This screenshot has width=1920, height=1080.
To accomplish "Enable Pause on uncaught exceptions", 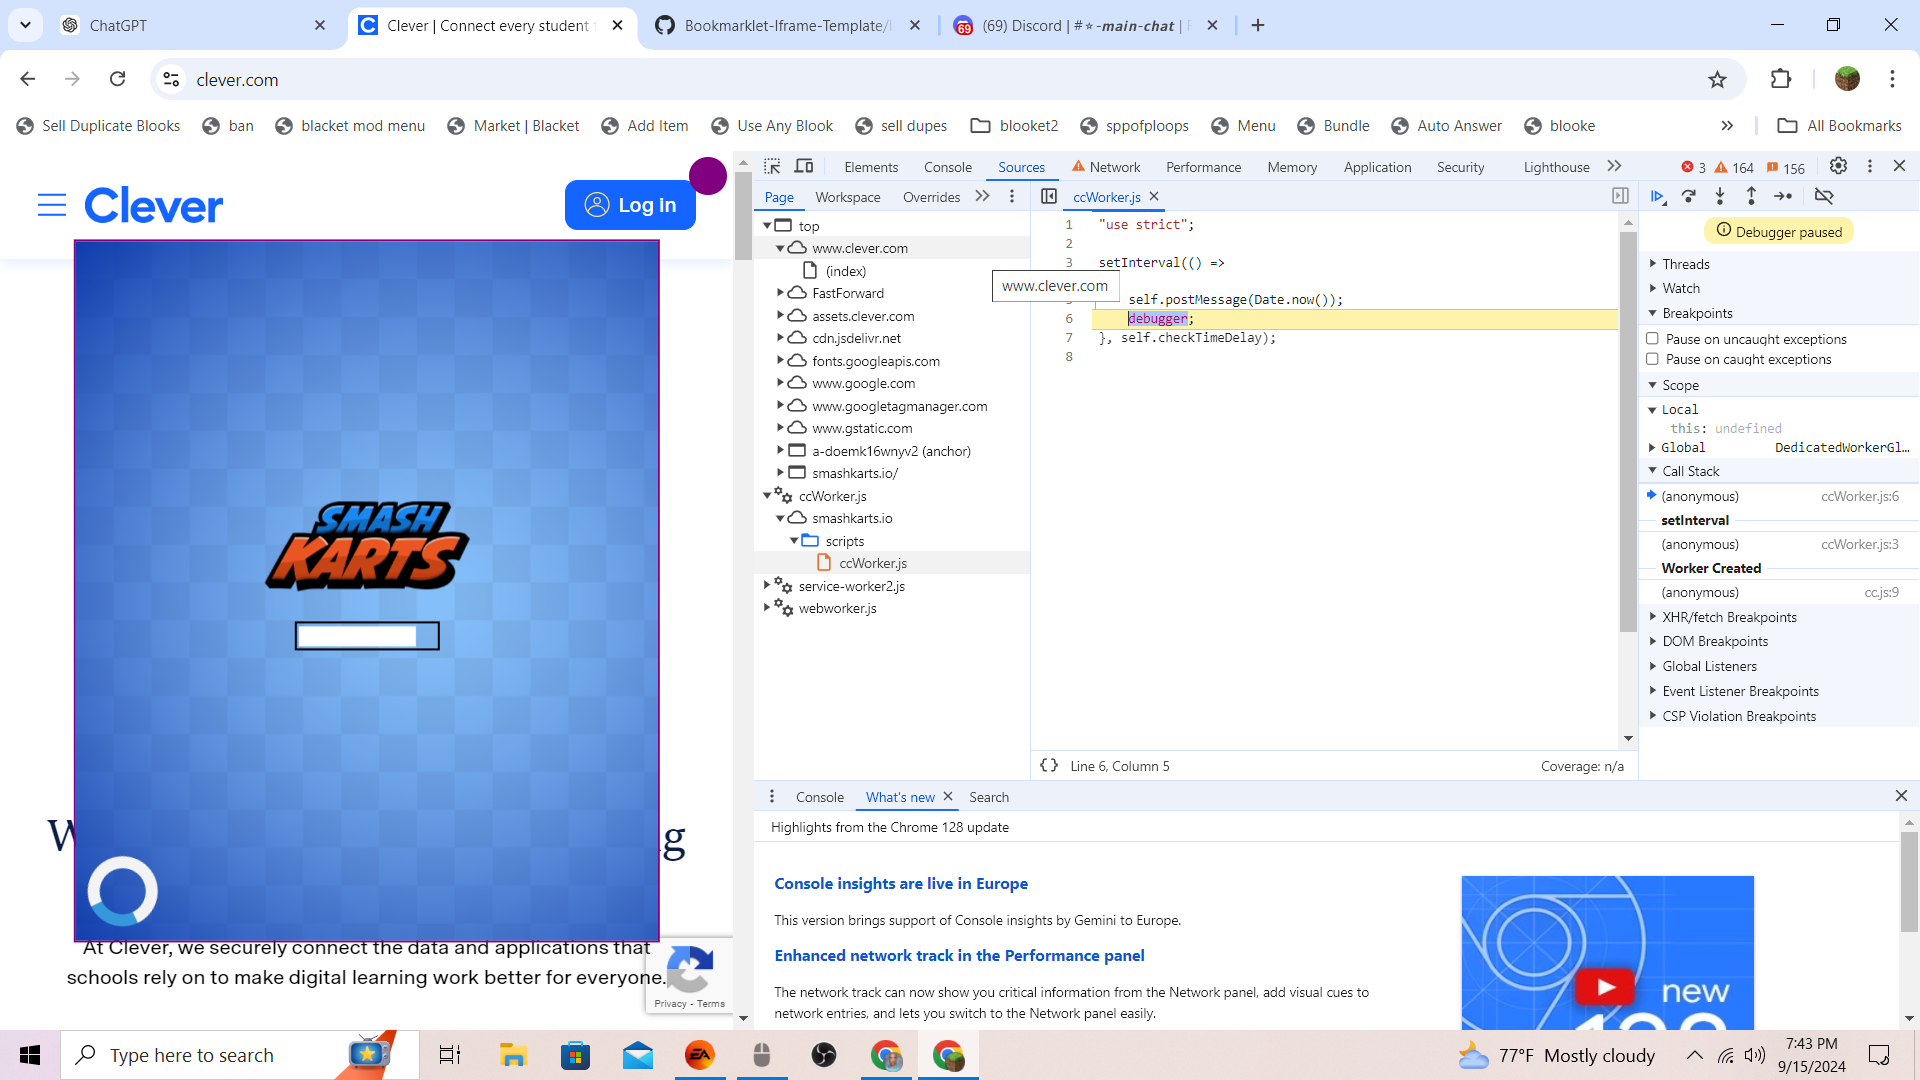I will click(1653, 339).
